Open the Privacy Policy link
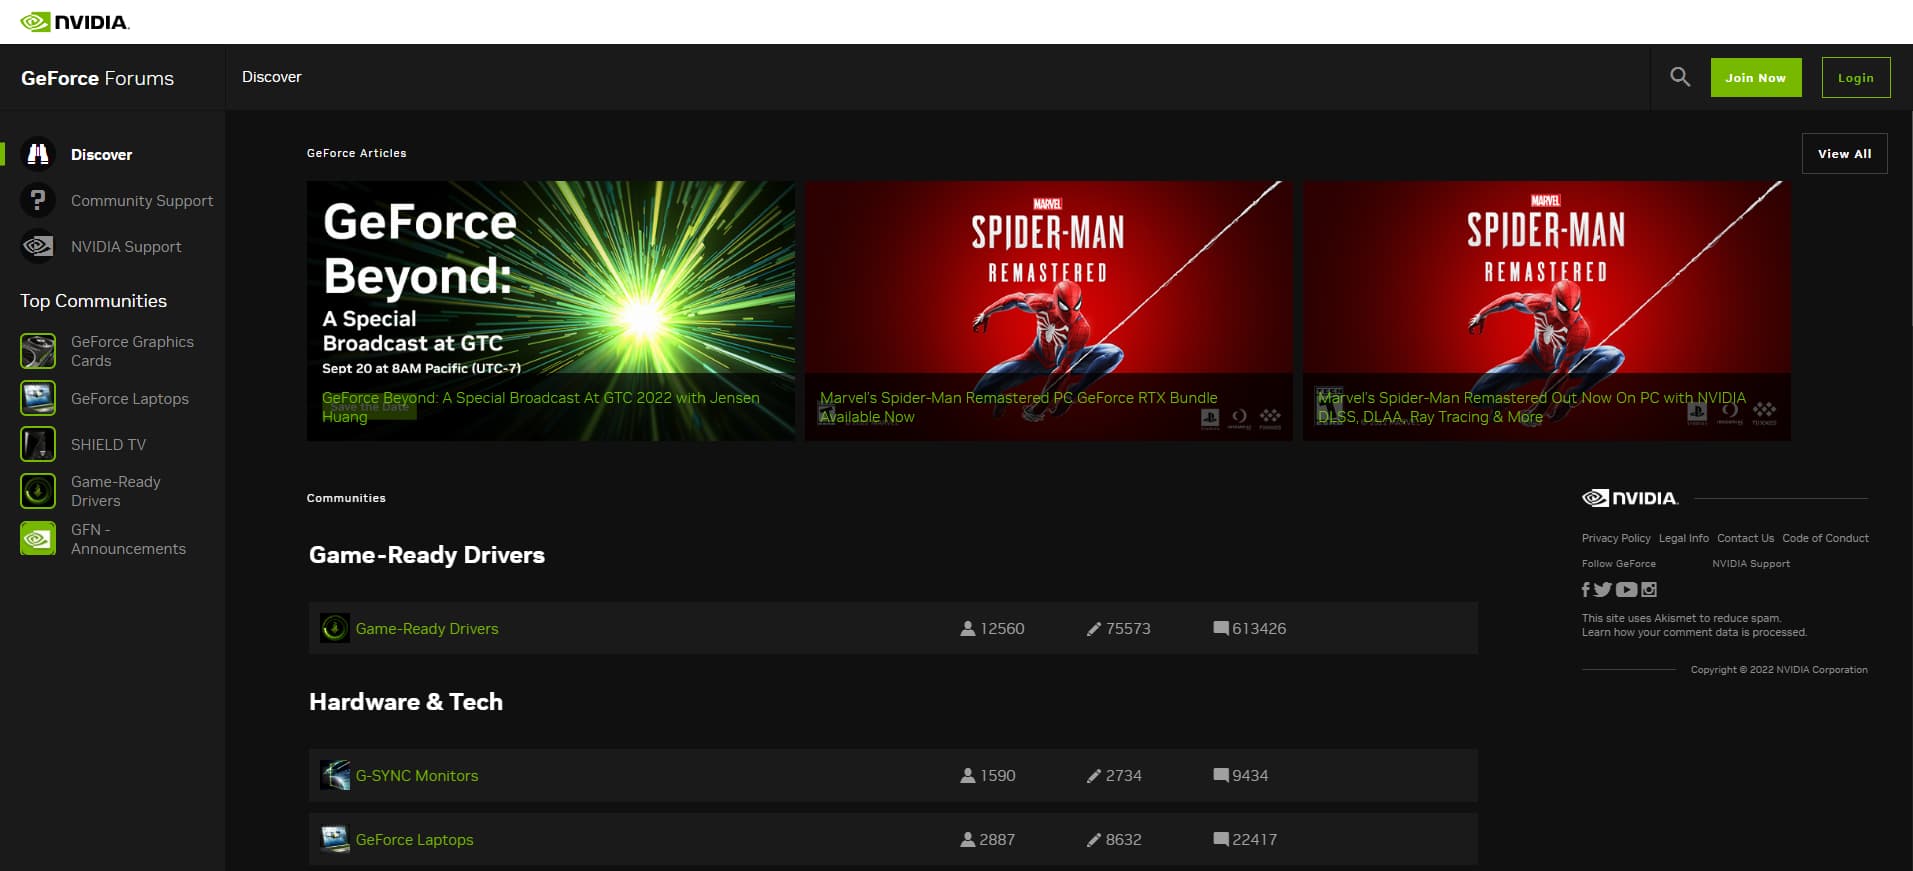 point(1616,538)
